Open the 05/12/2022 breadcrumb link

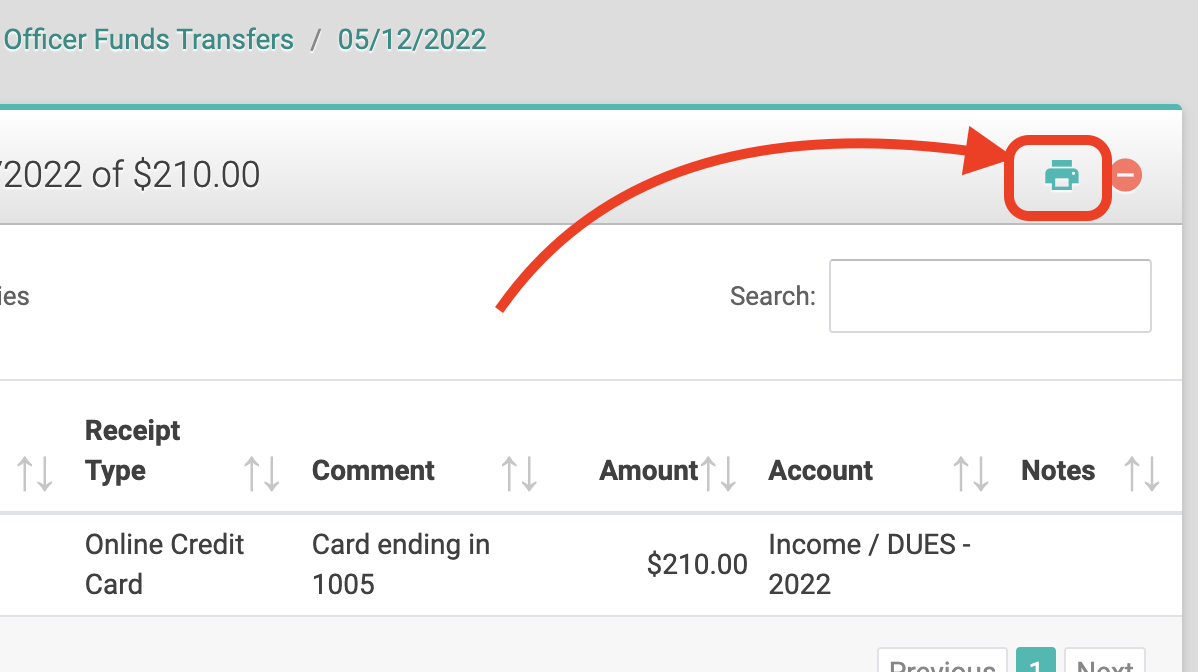pyautogui.click(x=412, y=40)
